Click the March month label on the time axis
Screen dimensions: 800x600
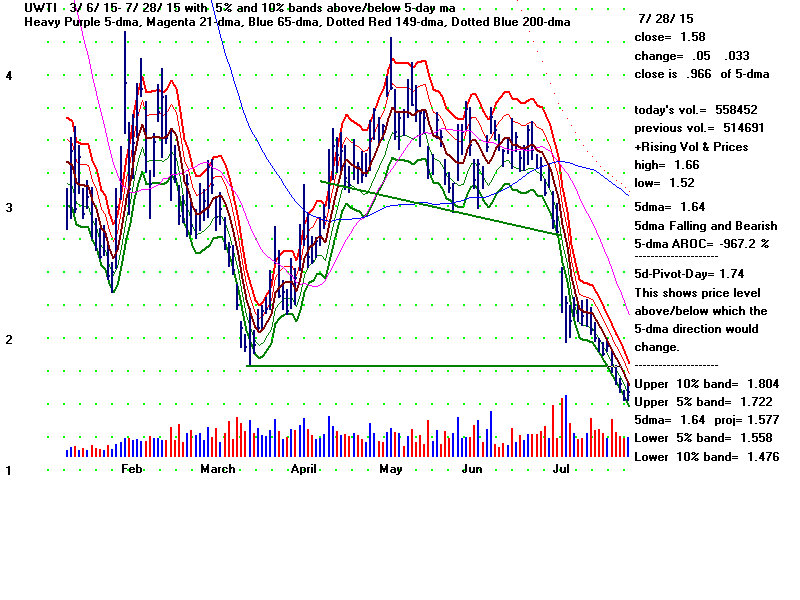pos(217,469)
